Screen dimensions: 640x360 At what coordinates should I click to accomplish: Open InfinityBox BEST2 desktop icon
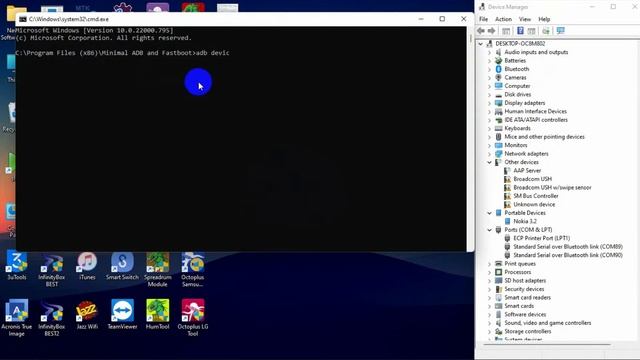pyautogui.click(x=52, y=318)
